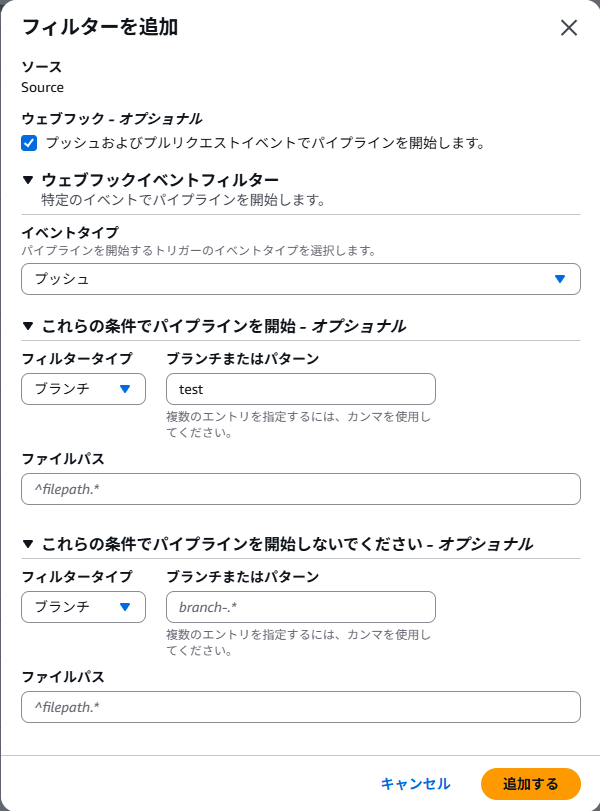600x811 pixels.
Task: Click the キャンセル link button
Action: (415, 784)
